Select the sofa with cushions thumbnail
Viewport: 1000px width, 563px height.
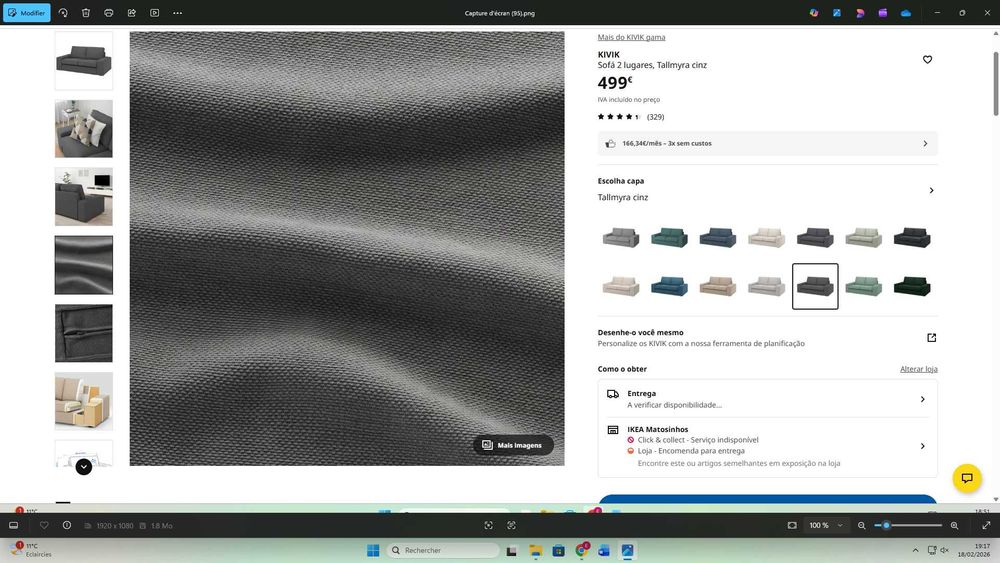[x=84, y=129]
